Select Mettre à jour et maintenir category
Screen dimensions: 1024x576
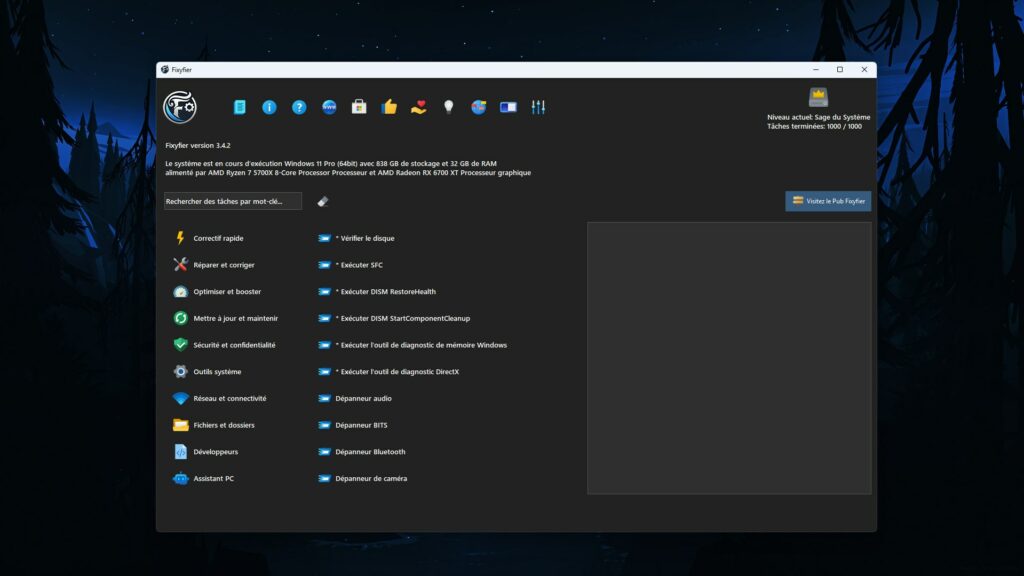tap(226, 319)
